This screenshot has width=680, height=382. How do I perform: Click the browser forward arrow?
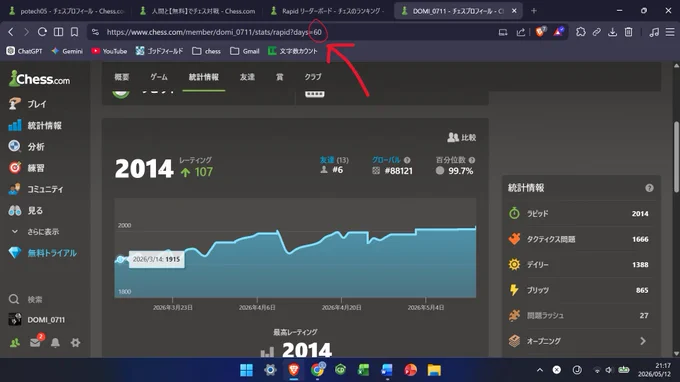26,32
